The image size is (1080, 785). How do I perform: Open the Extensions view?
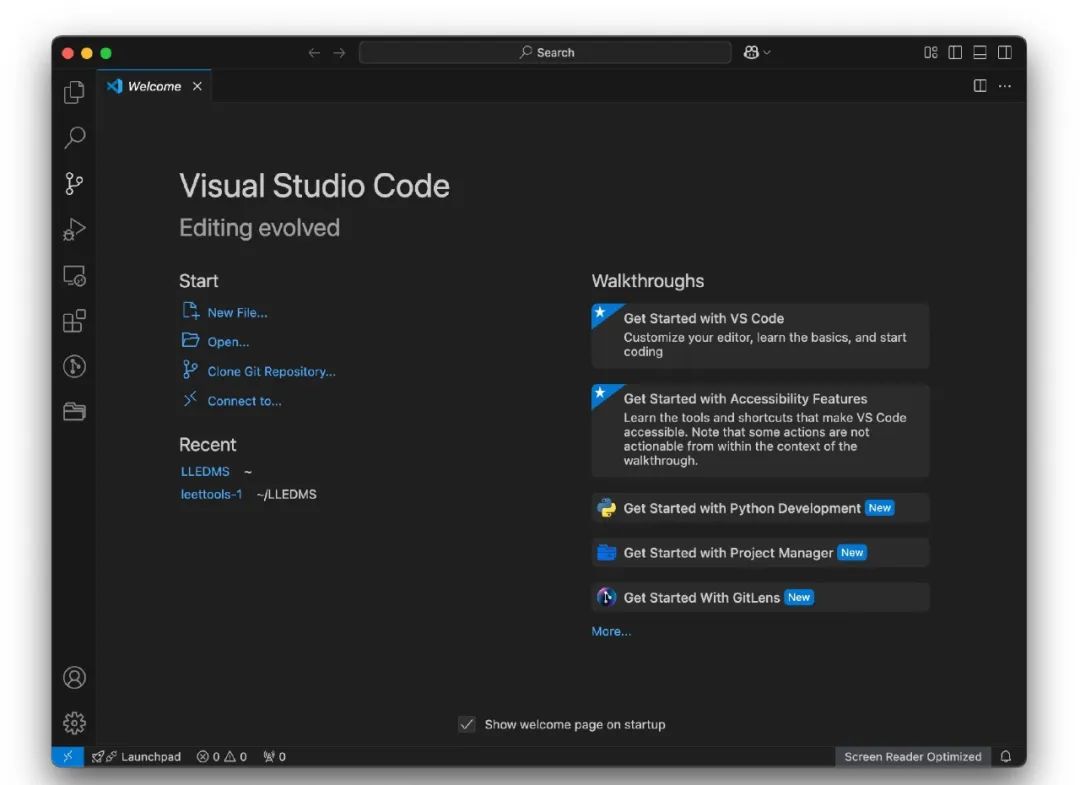[x=74, y=321]
